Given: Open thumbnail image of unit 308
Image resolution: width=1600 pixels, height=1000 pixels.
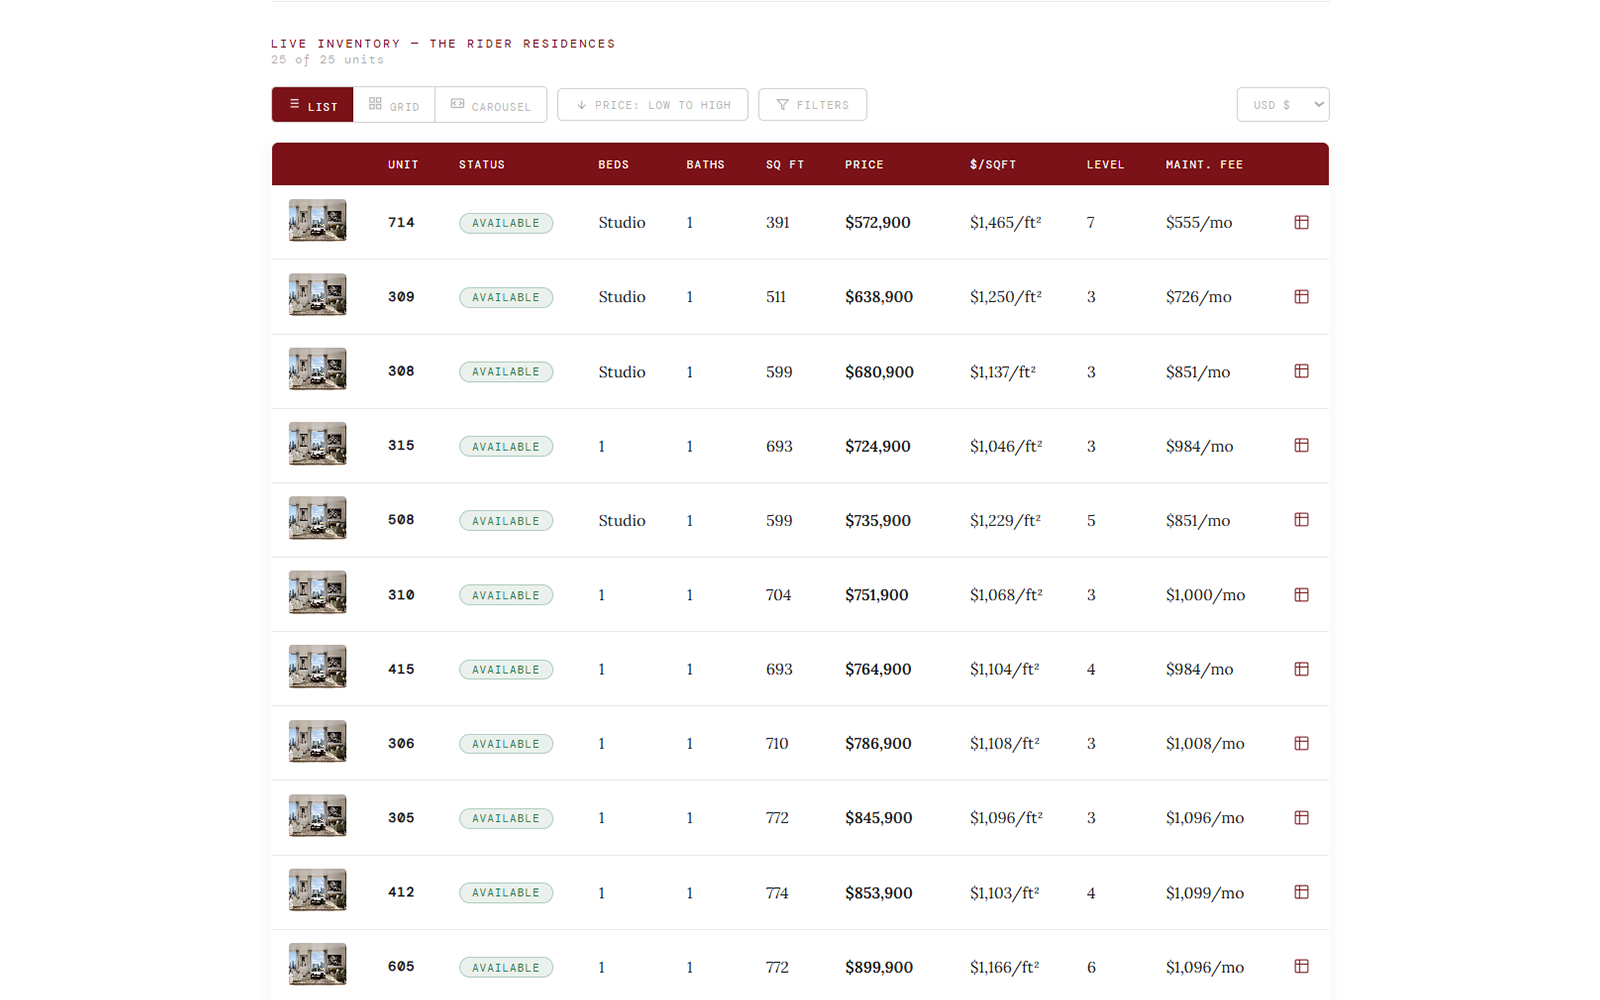Looking at the screenshot, I should click(x=318, y=369).
